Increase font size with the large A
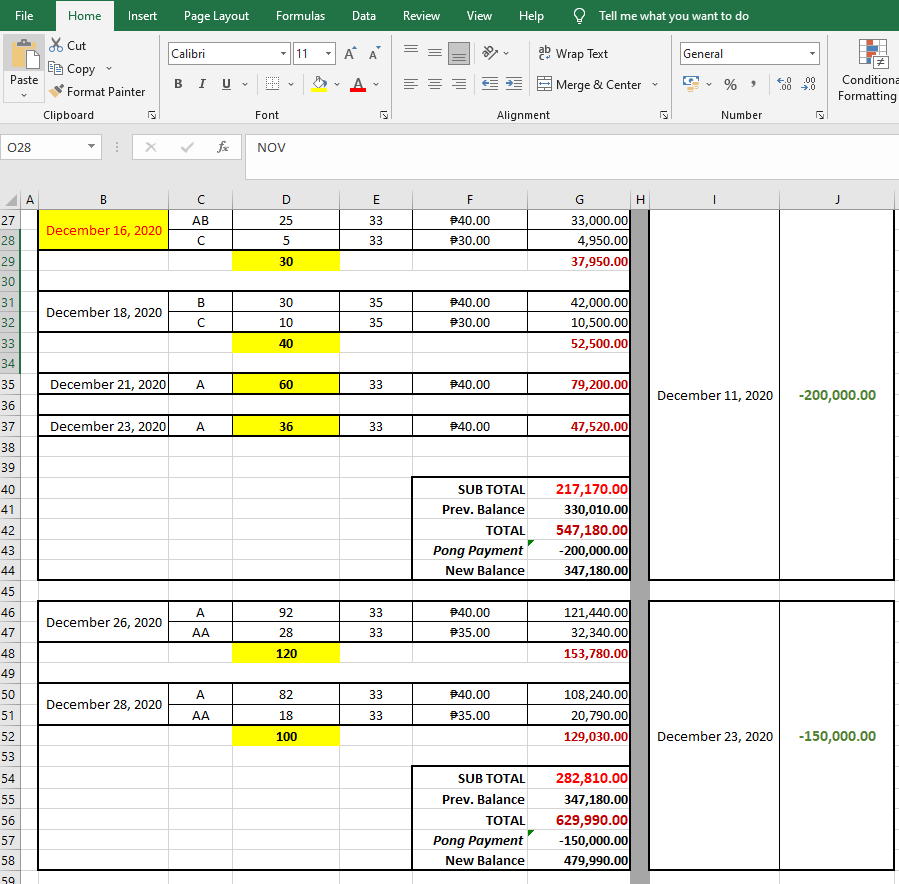 click(350, 53)
